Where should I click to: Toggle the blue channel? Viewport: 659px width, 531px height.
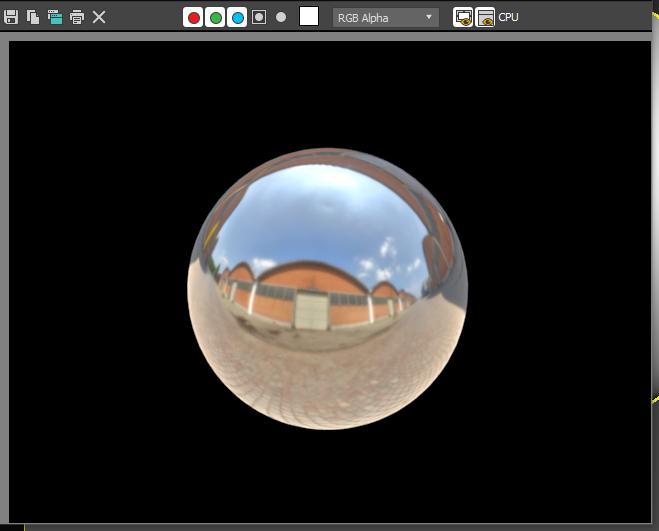(237, 18)
